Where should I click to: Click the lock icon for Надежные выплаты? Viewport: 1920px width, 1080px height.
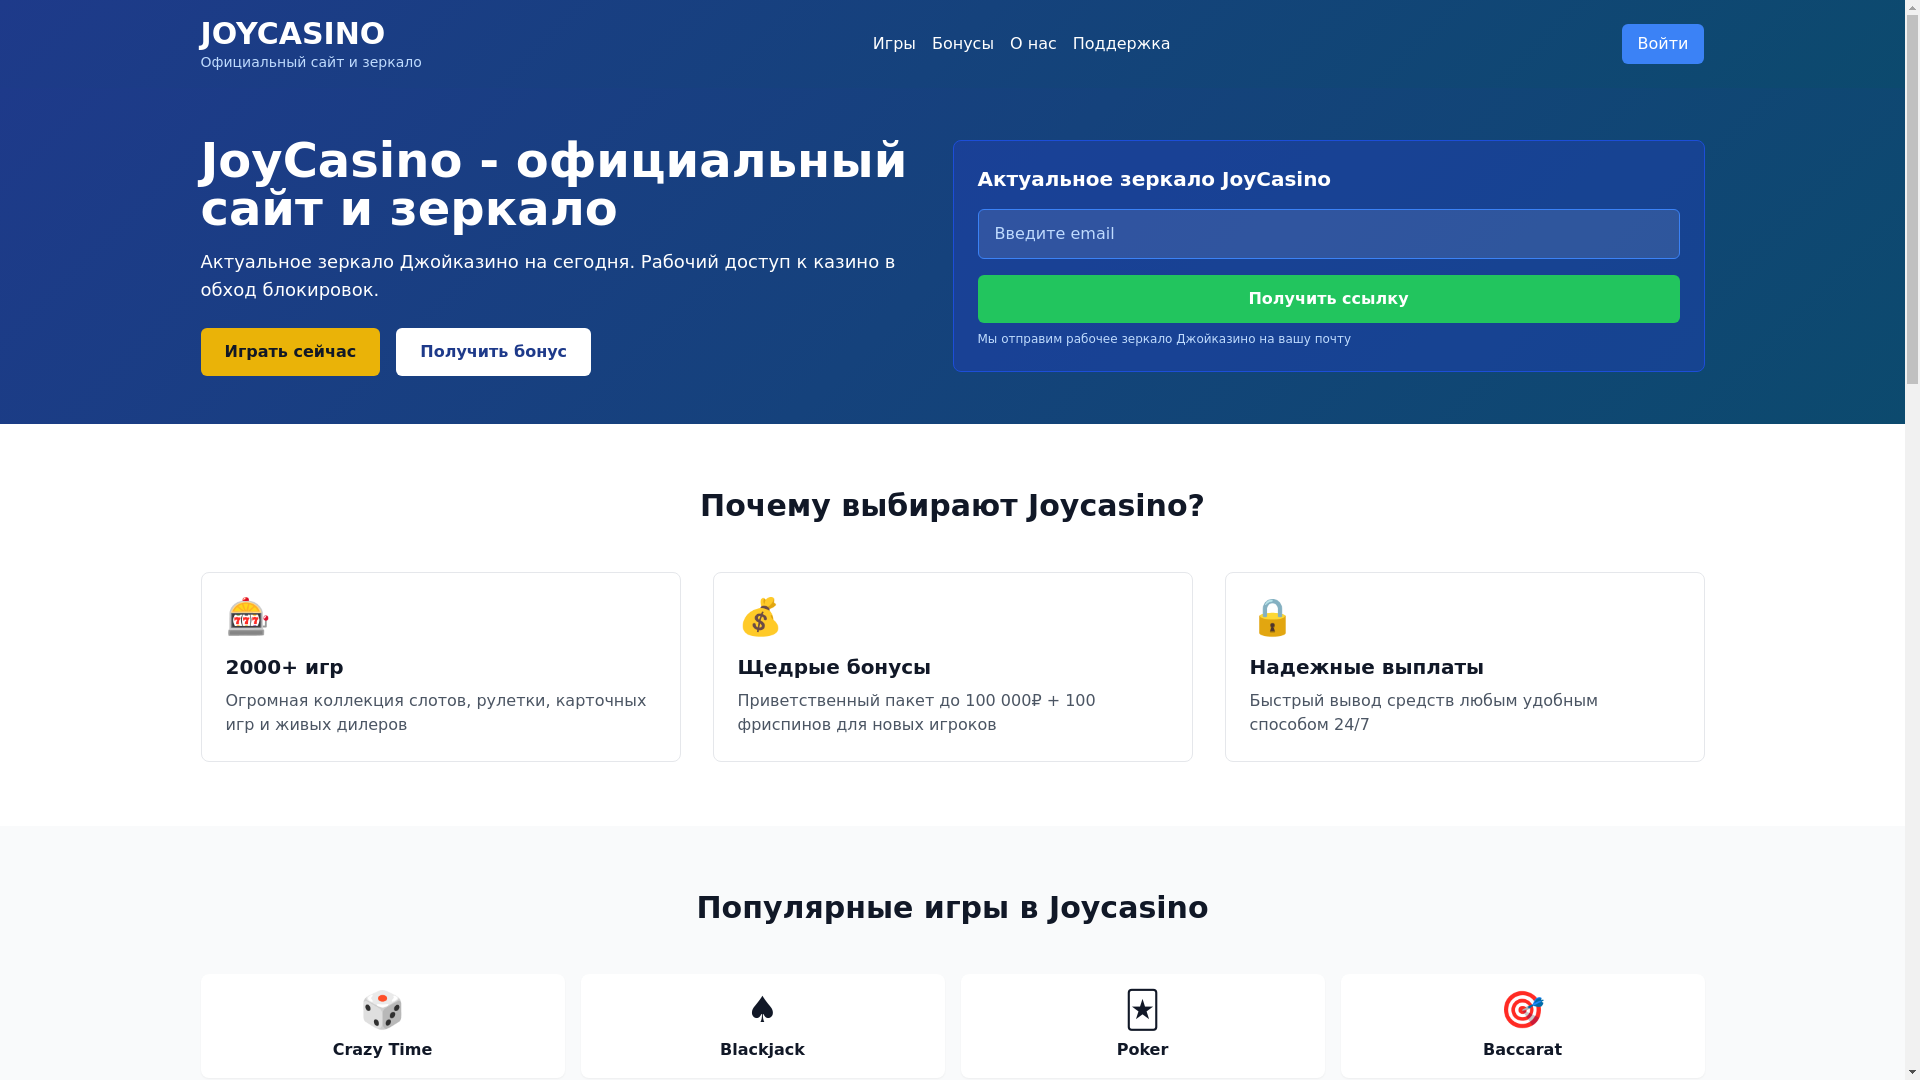1272,617
